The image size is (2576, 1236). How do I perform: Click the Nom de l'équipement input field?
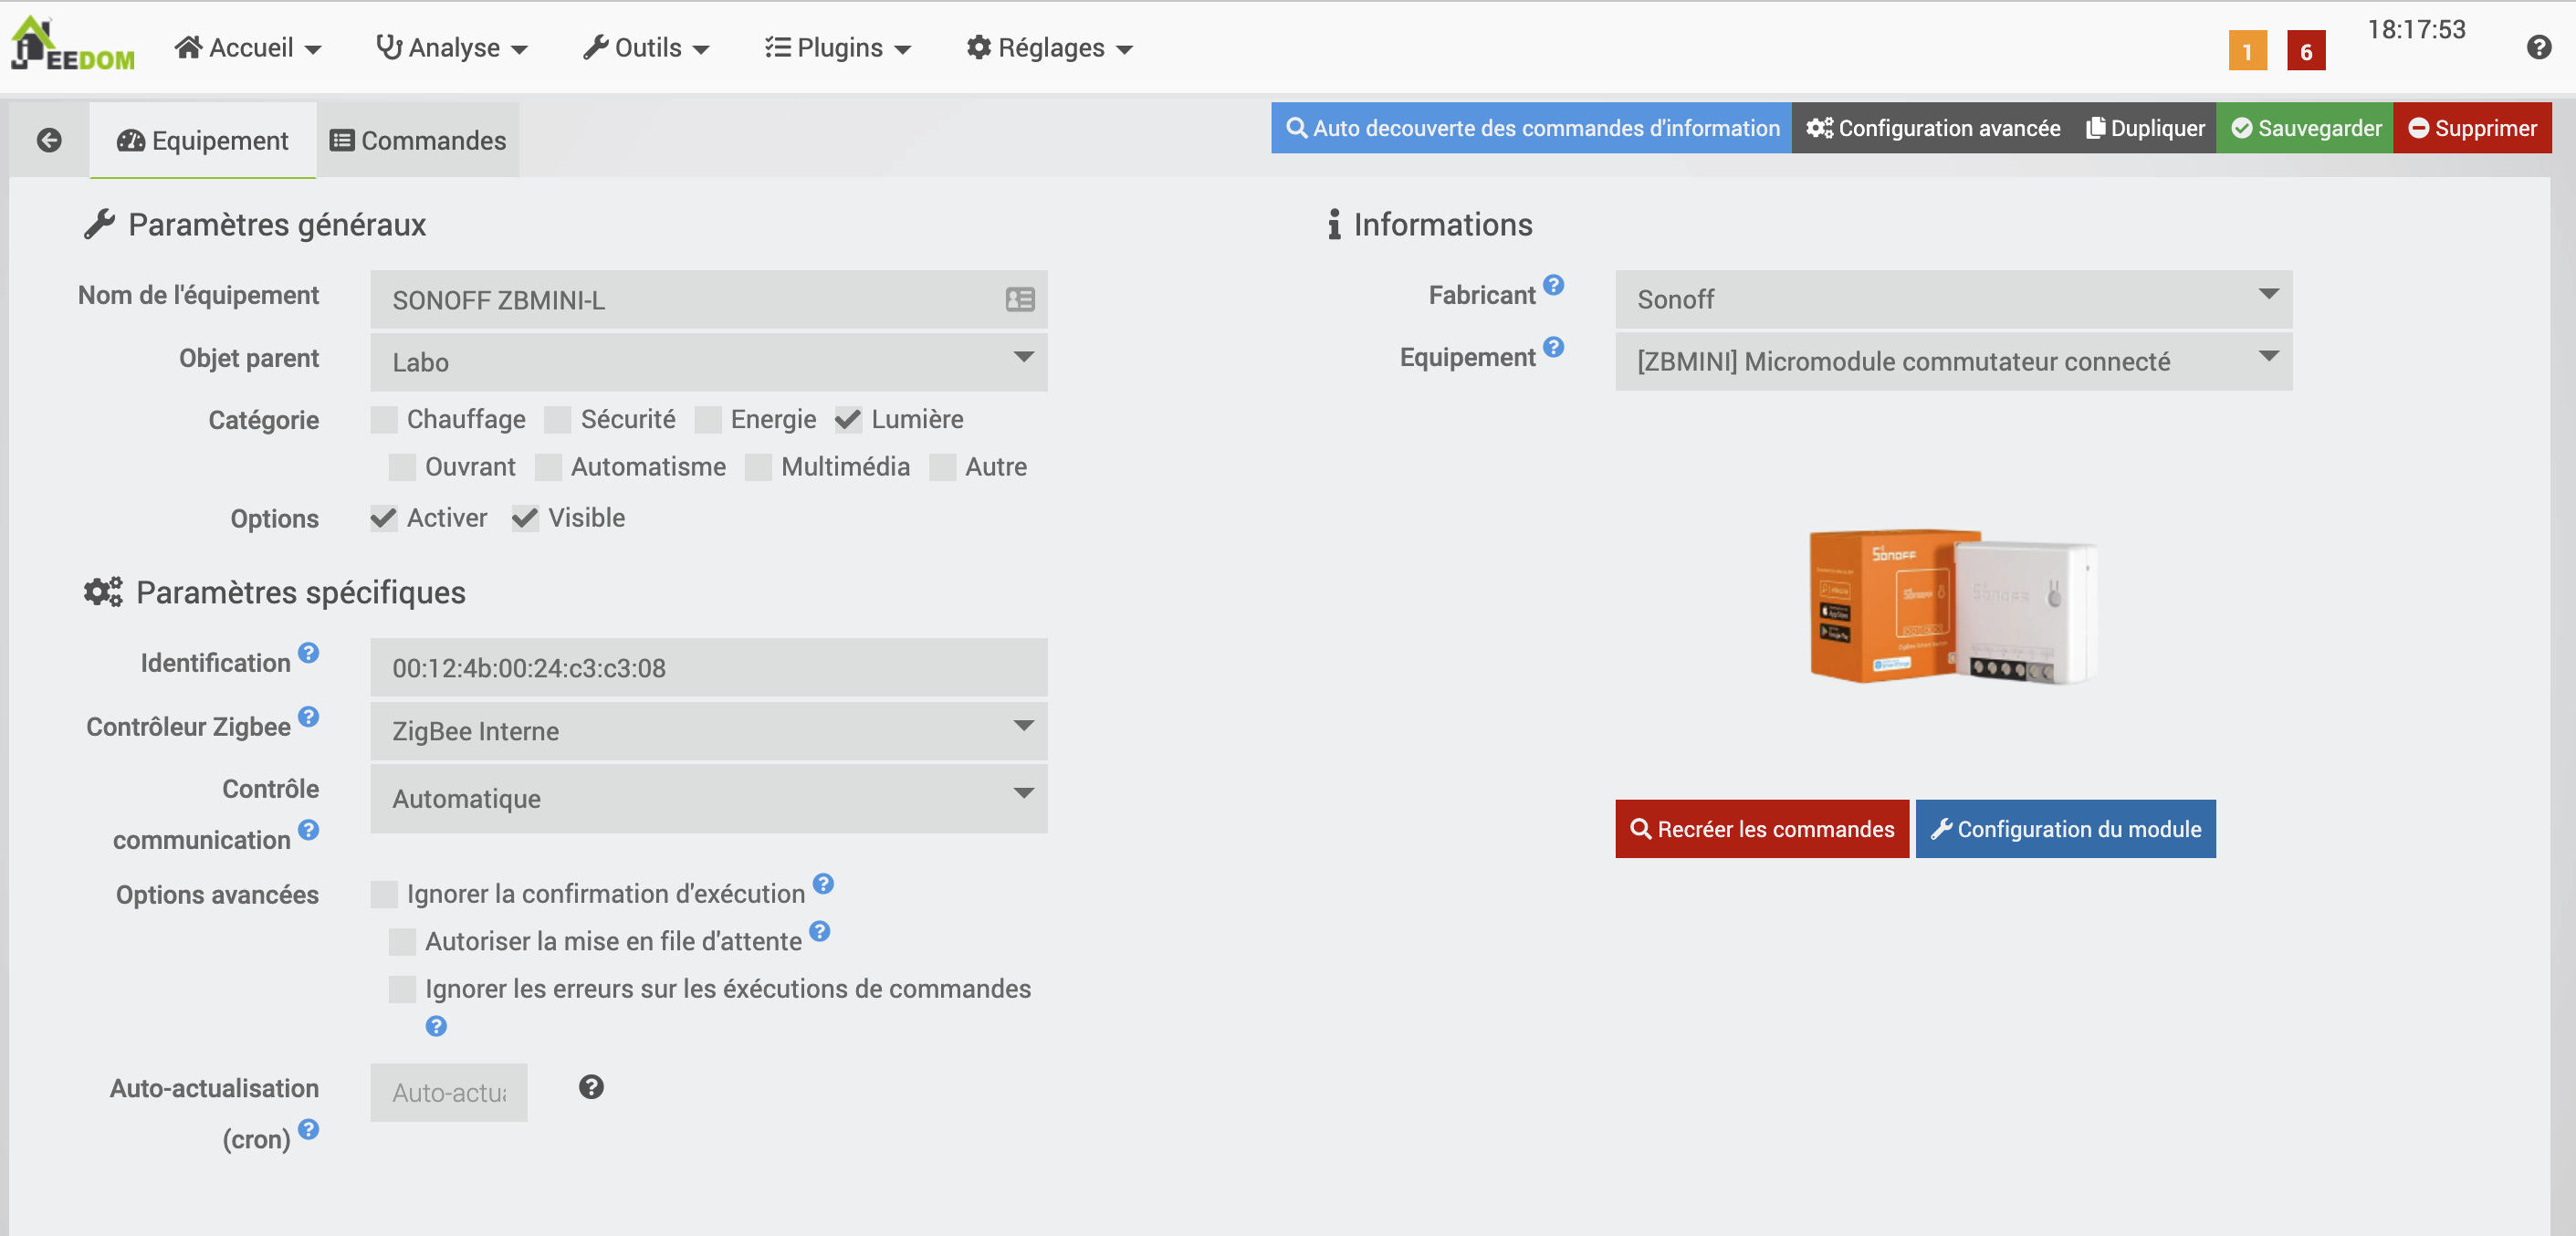click(x=708, y=299)
